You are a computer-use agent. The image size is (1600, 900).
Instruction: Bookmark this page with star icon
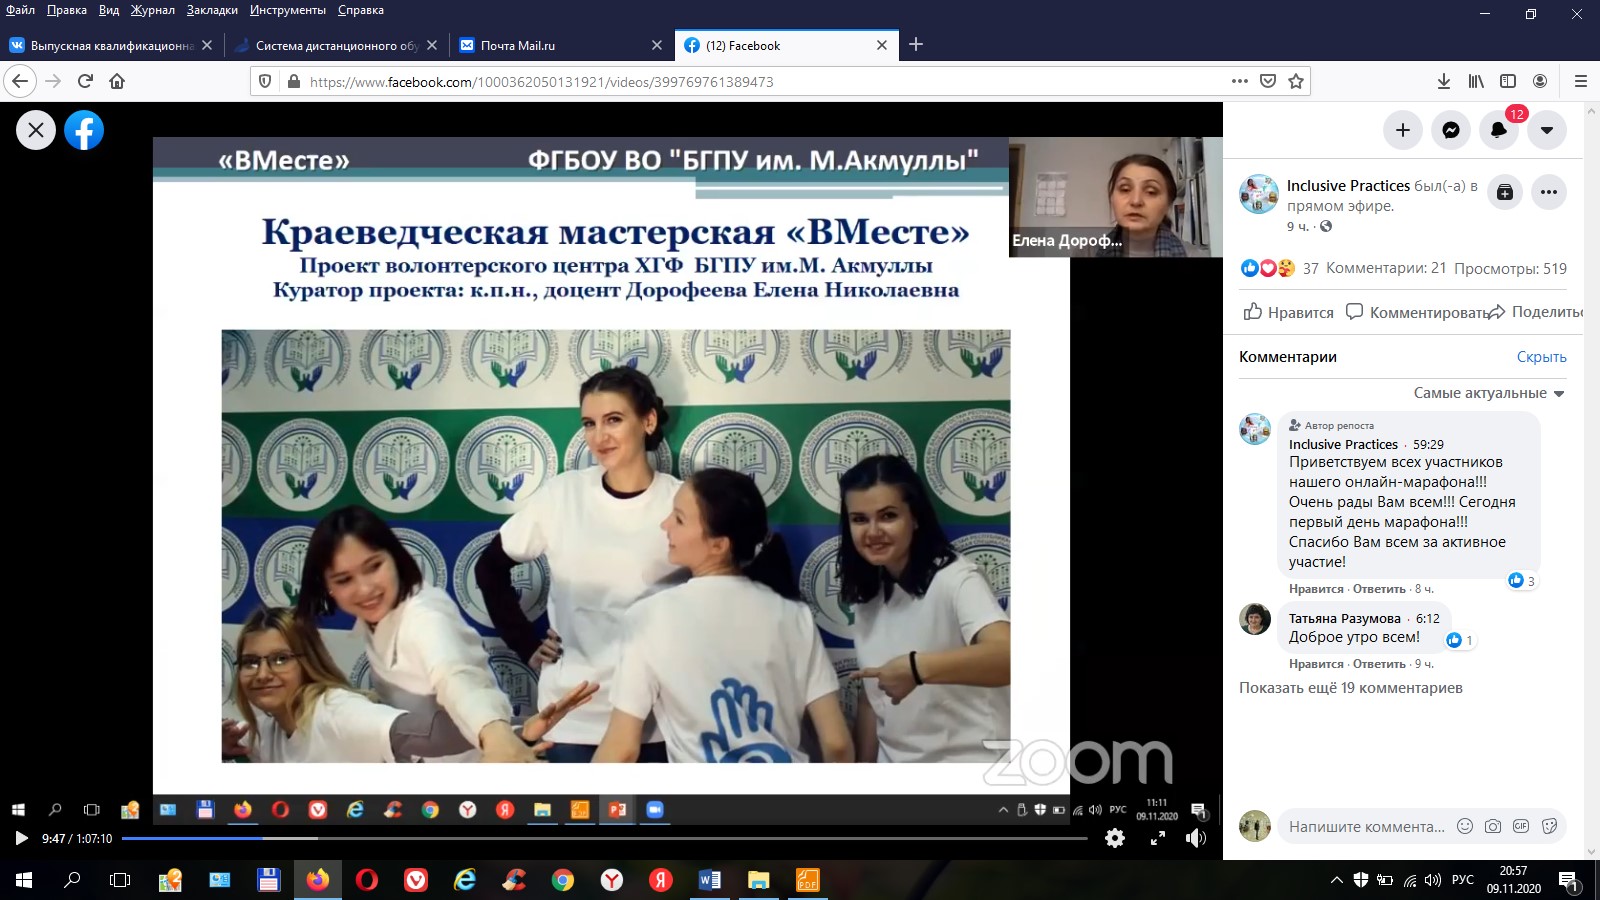(x=1296, y=82)
